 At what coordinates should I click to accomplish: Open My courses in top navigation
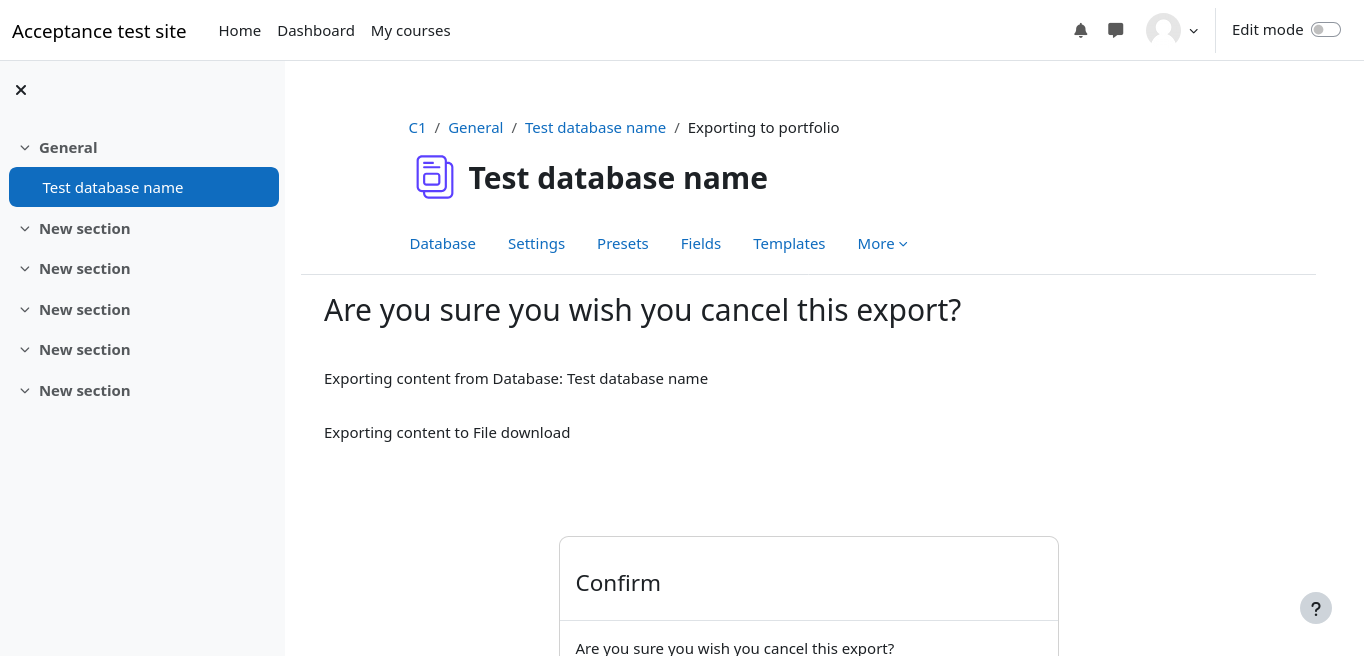(410, 31)
